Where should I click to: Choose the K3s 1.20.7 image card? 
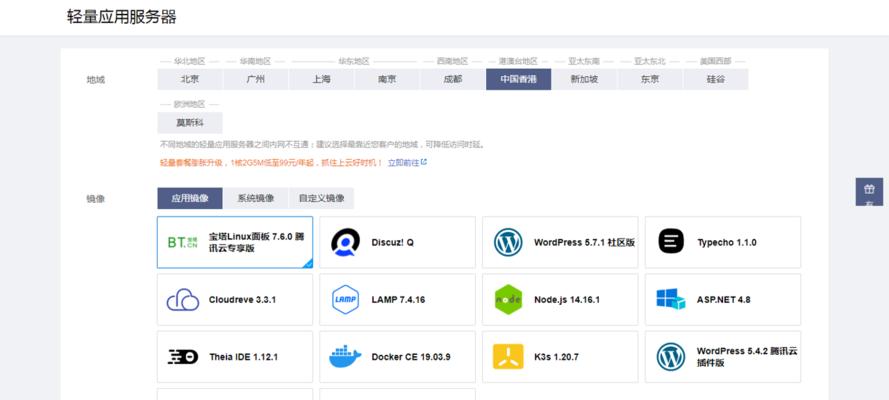pos(560,357)
